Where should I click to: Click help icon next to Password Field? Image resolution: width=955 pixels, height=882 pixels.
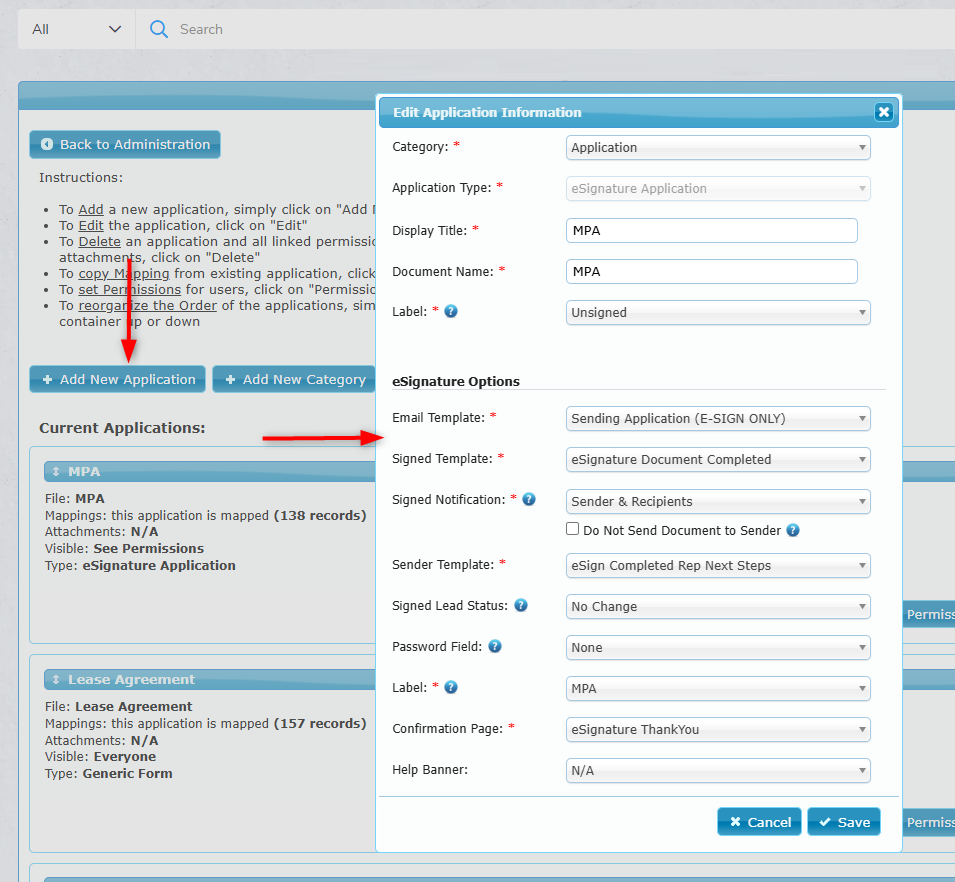click(495, 646)
